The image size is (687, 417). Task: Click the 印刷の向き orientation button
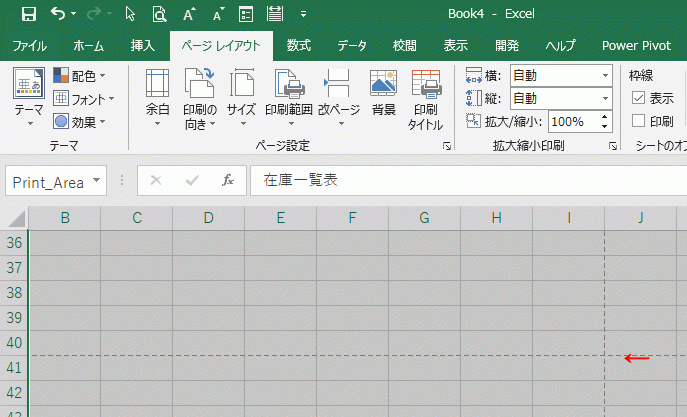tap(200, 99)
